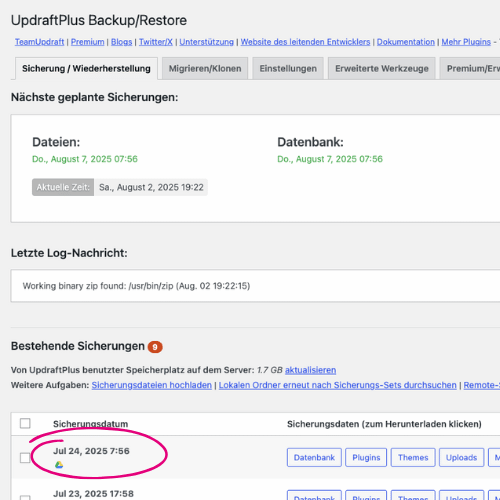Download Themes of Jul 24, 2025 backup
500x500 pixels.
coord(413,458)
